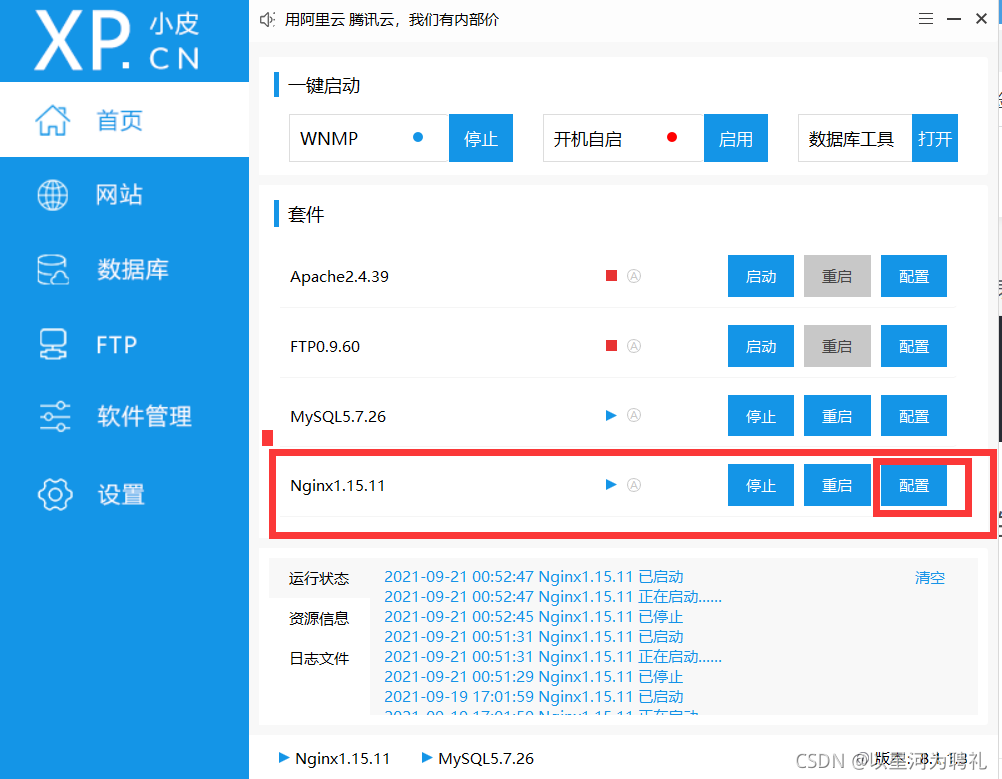This screenshot has height=779, width=1002.
Task: Click the database cloud icon next to 数据库
Action: [x=53, y=270]
